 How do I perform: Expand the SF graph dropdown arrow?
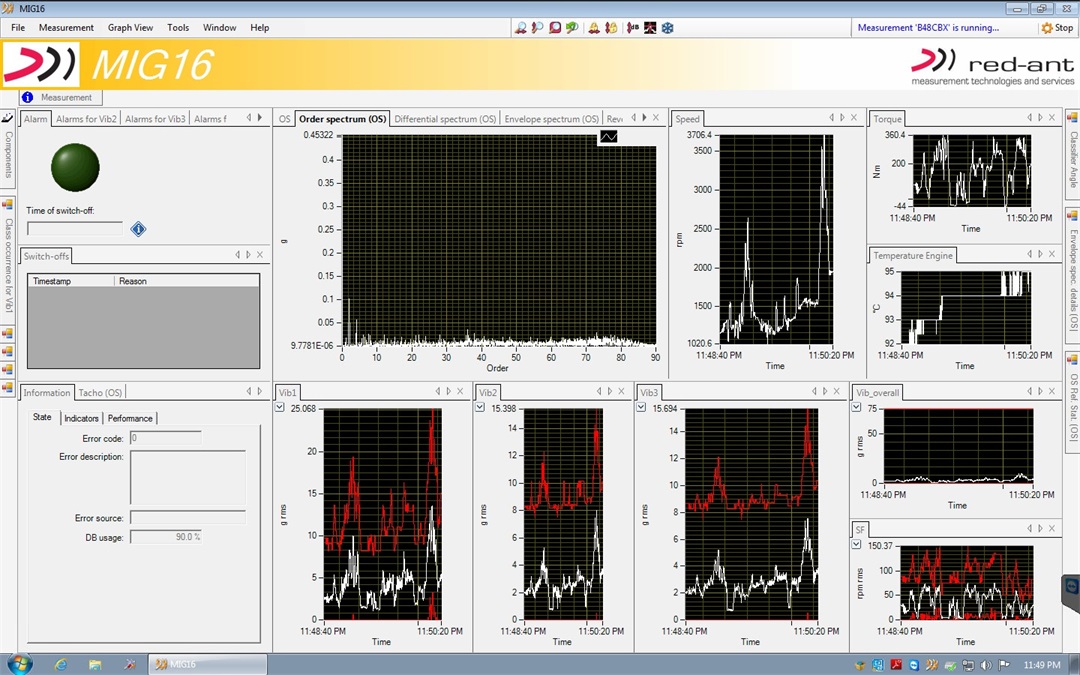point(857,545)
